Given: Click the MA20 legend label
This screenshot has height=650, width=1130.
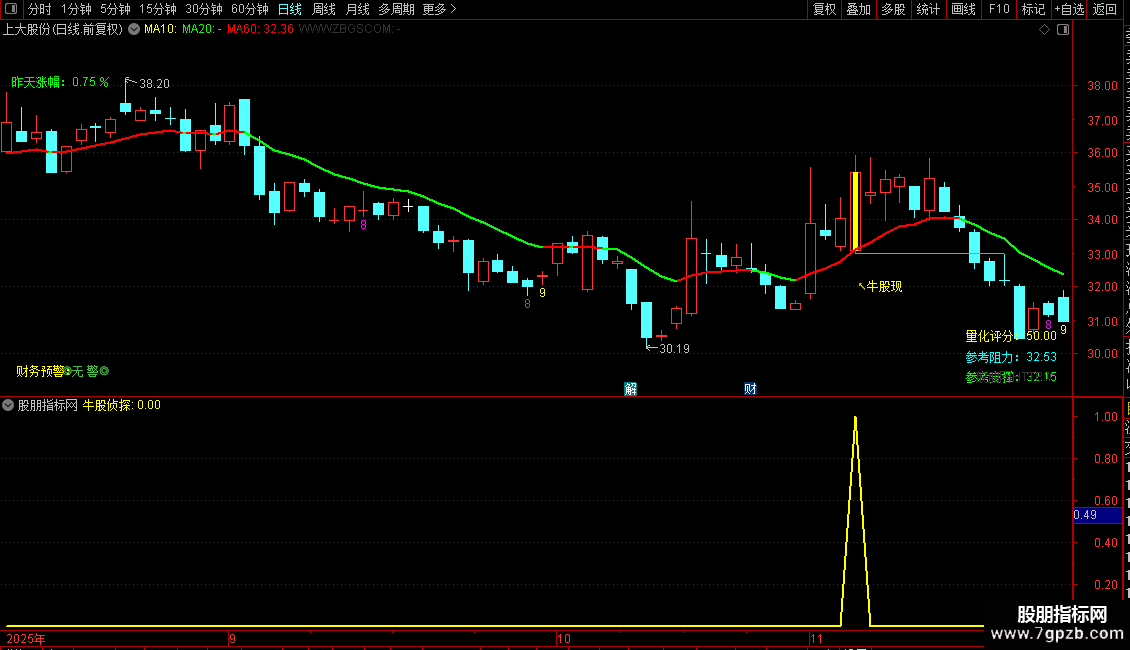Looking at the screenshot, I should click(x=201, y=29).
